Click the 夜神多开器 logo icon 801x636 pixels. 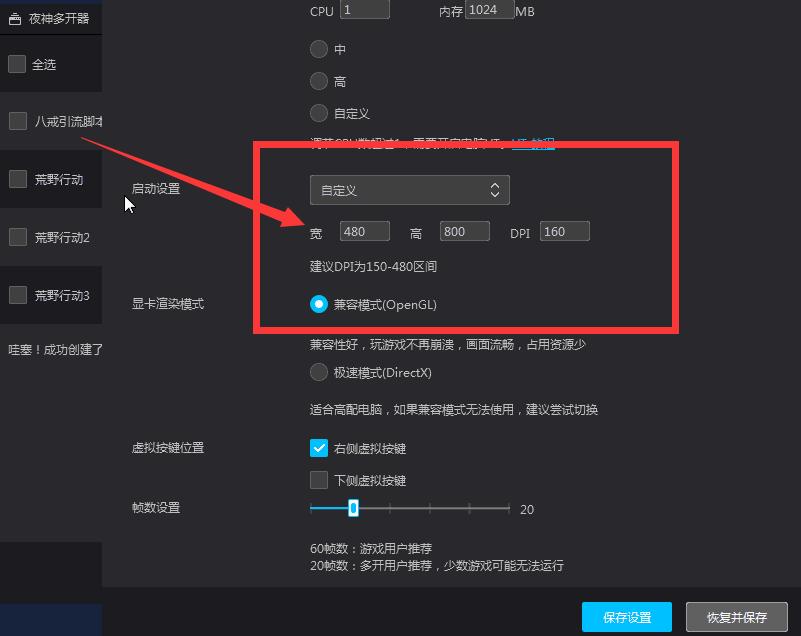tap(15, 17)
